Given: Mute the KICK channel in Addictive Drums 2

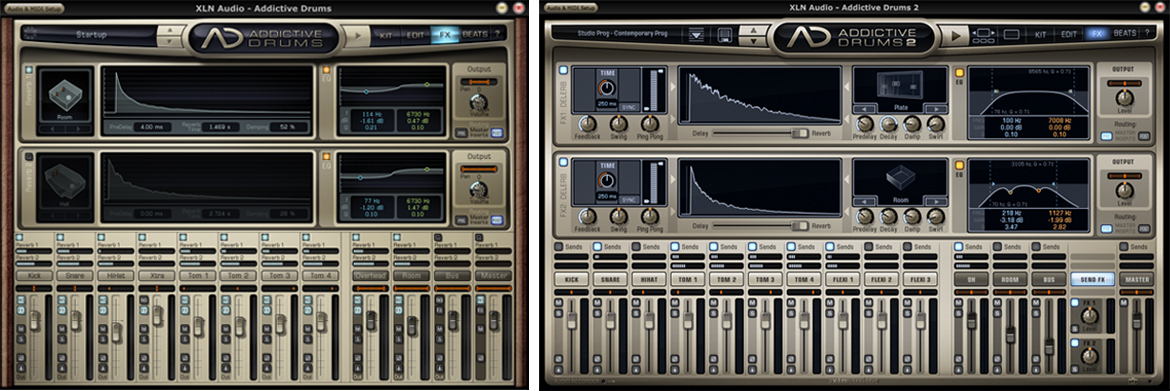Looking at the screenshot, I should click(558, 303).
